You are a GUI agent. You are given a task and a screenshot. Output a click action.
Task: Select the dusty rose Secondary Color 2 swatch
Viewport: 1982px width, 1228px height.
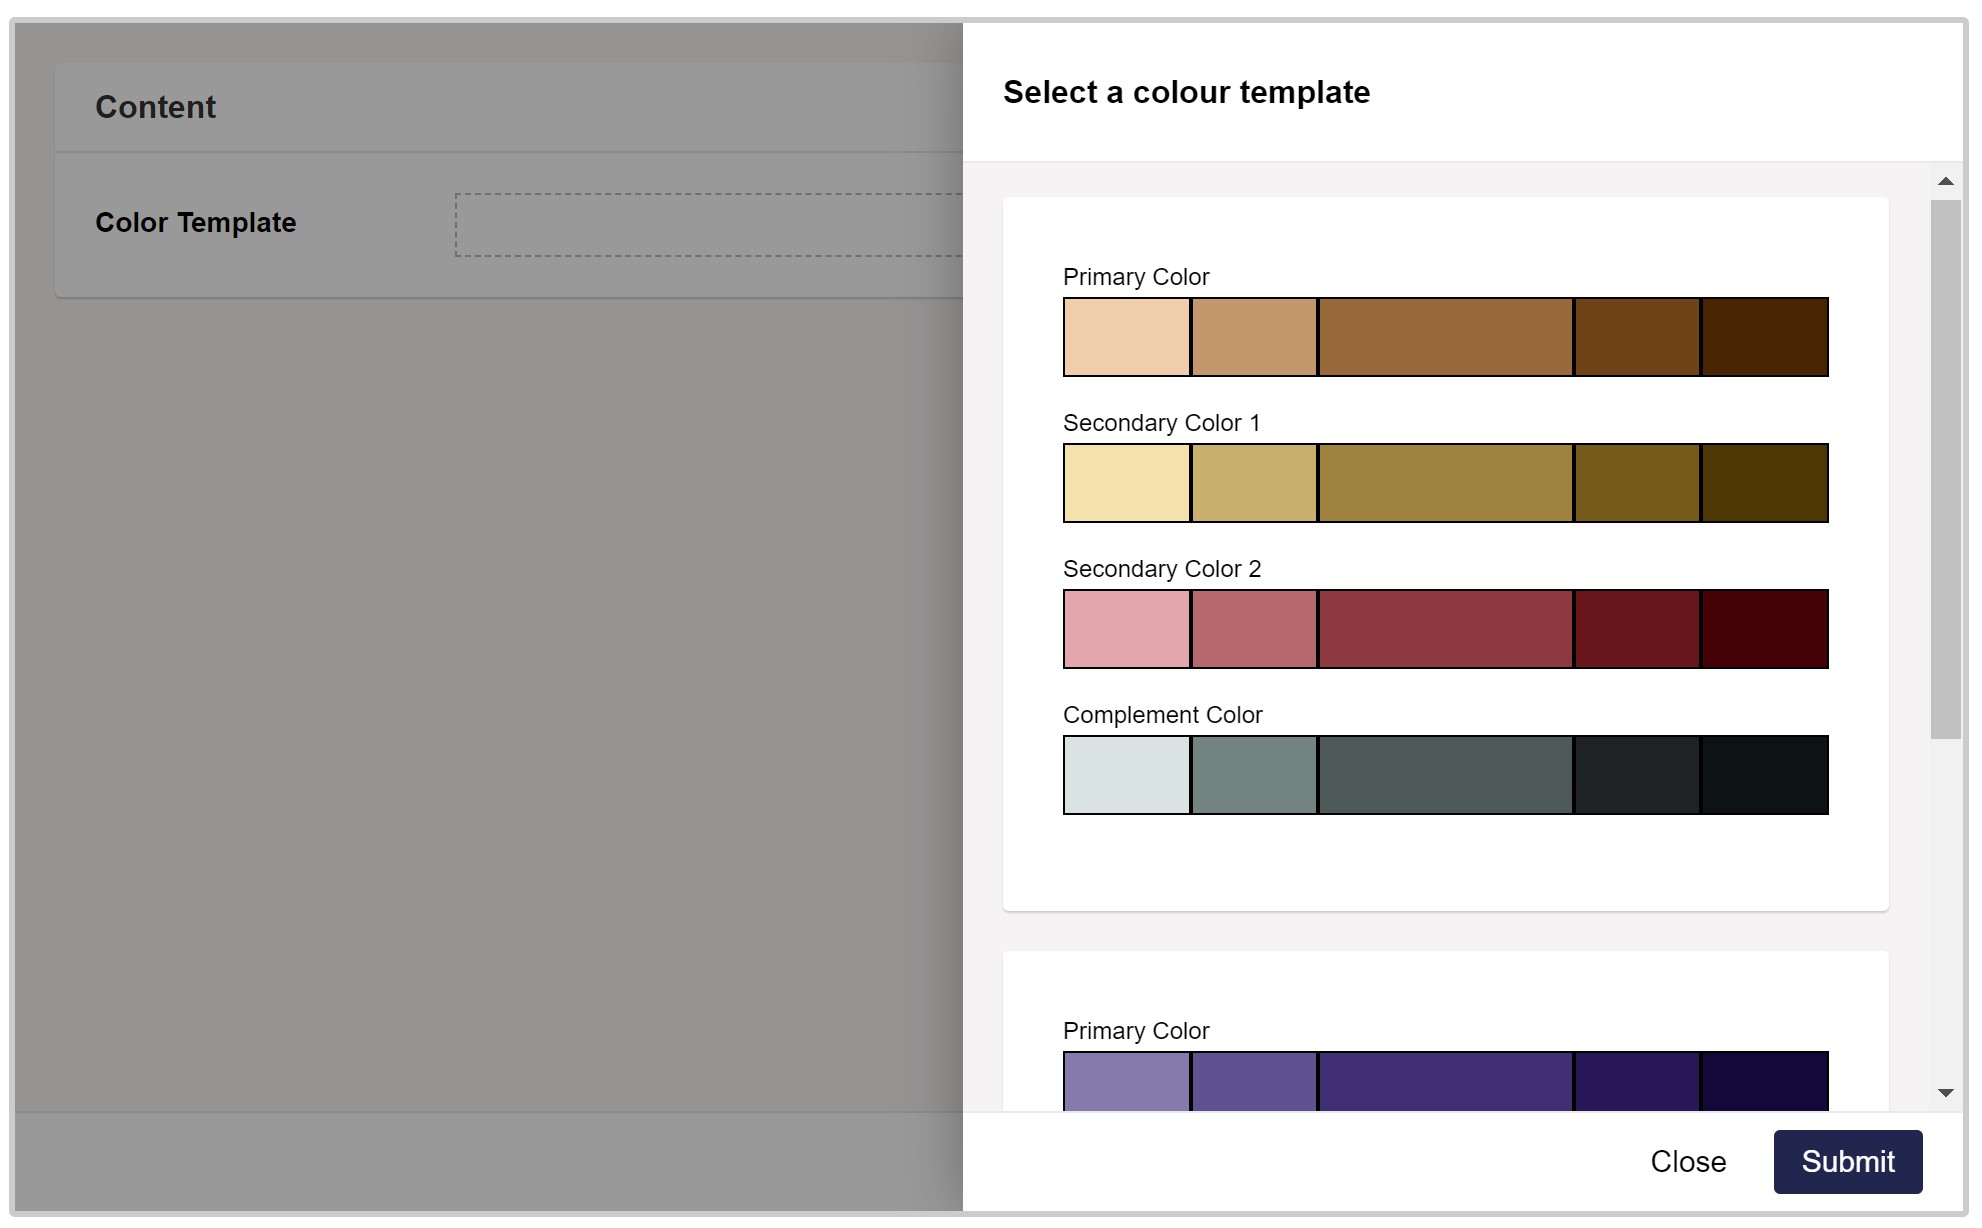1254,629
